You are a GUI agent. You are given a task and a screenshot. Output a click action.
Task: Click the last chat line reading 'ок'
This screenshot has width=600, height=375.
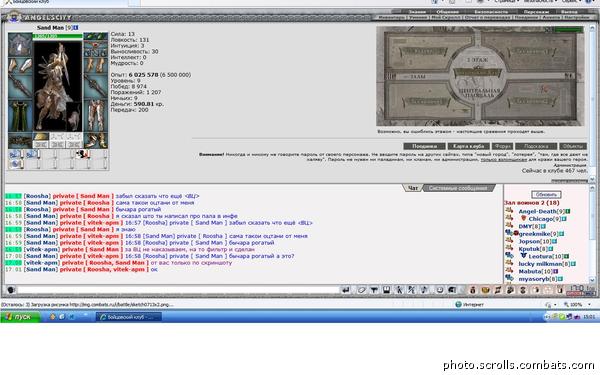coord(154,269)
